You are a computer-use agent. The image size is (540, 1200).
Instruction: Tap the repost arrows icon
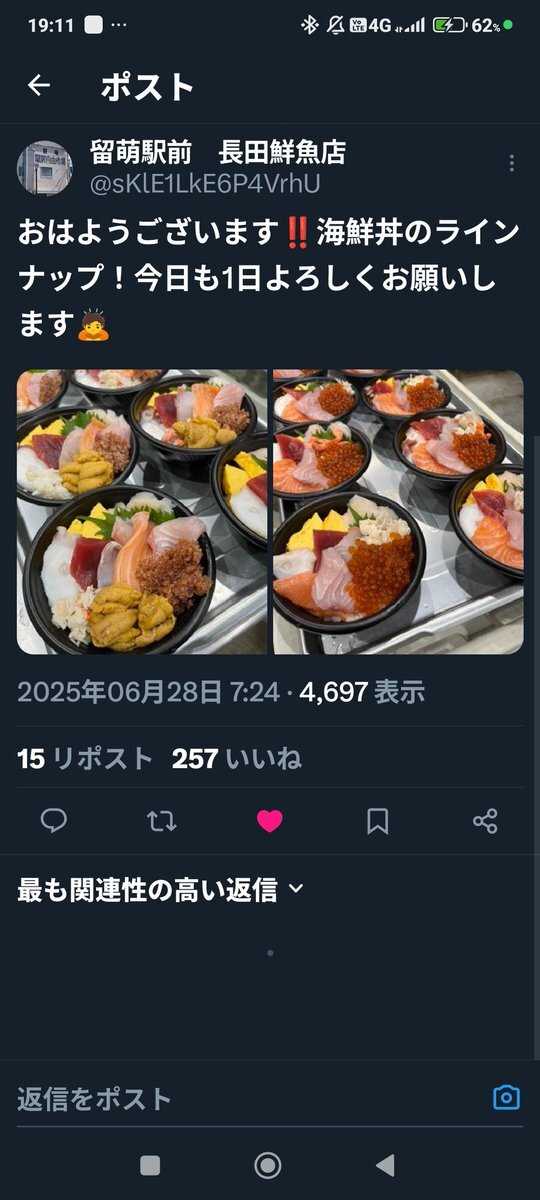(x=162, y=821)
